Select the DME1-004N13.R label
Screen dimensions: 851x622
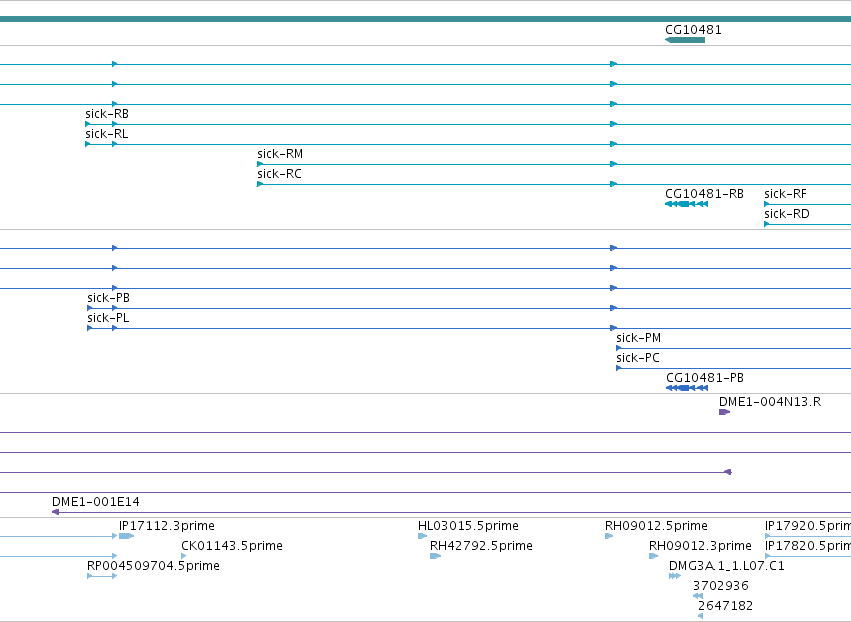(x=770, y=402)
